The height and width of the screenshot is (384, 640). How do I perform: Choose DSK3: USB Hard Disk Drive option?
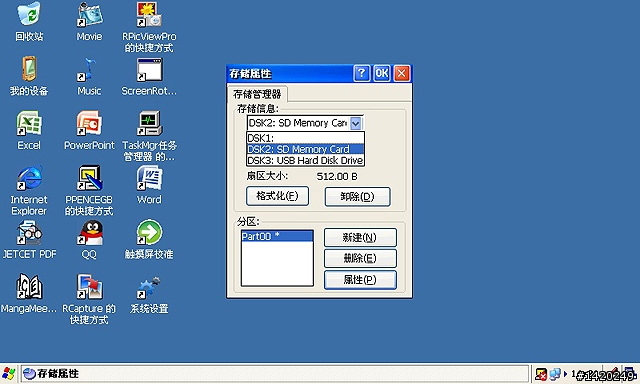[305, 160]
